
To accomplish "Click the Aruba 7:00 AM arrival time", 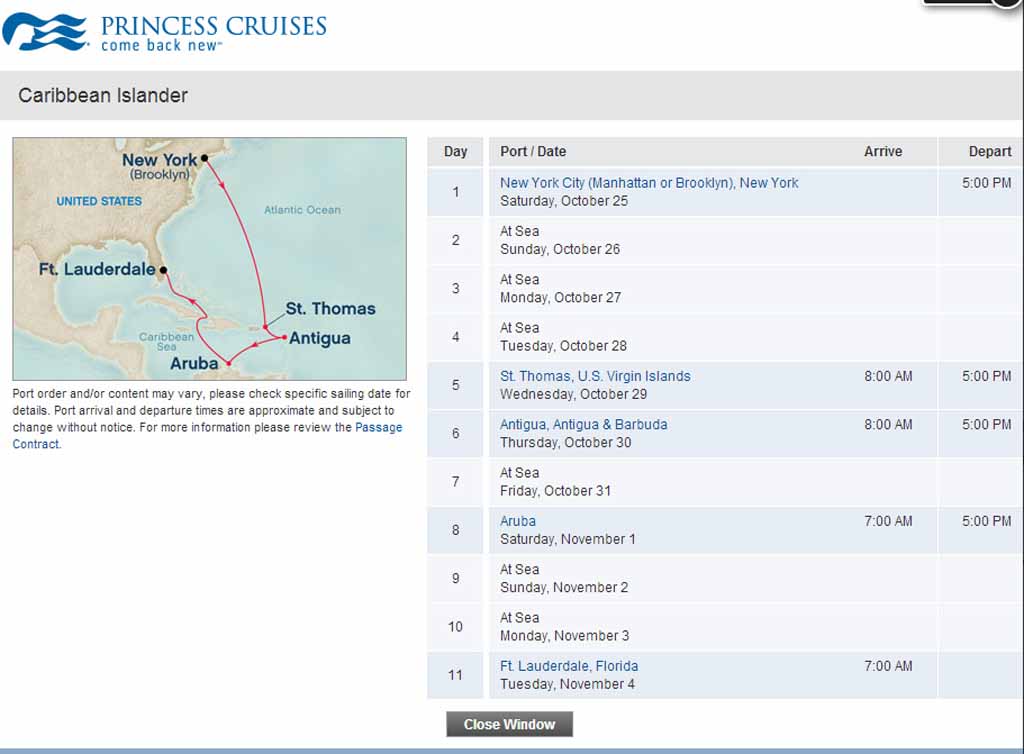I will [x=888, y=521].
